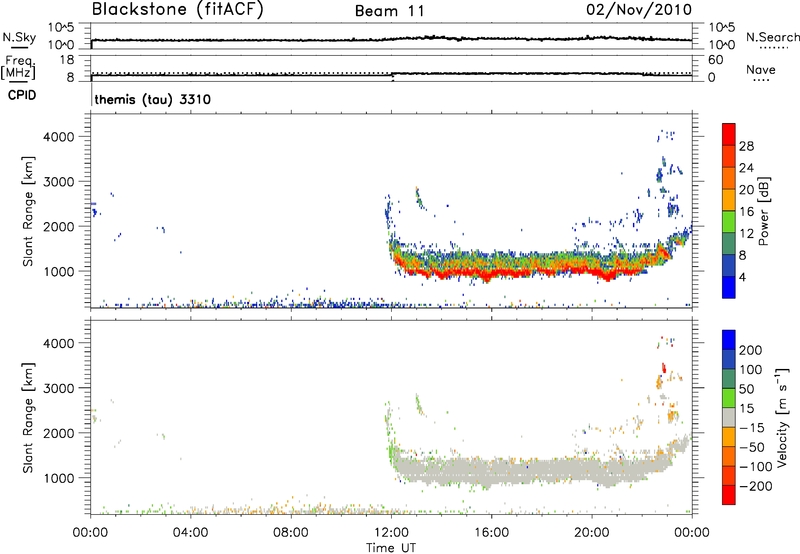Click the "Blackstone (fitACF)" plot title

[x=178, y=10]
